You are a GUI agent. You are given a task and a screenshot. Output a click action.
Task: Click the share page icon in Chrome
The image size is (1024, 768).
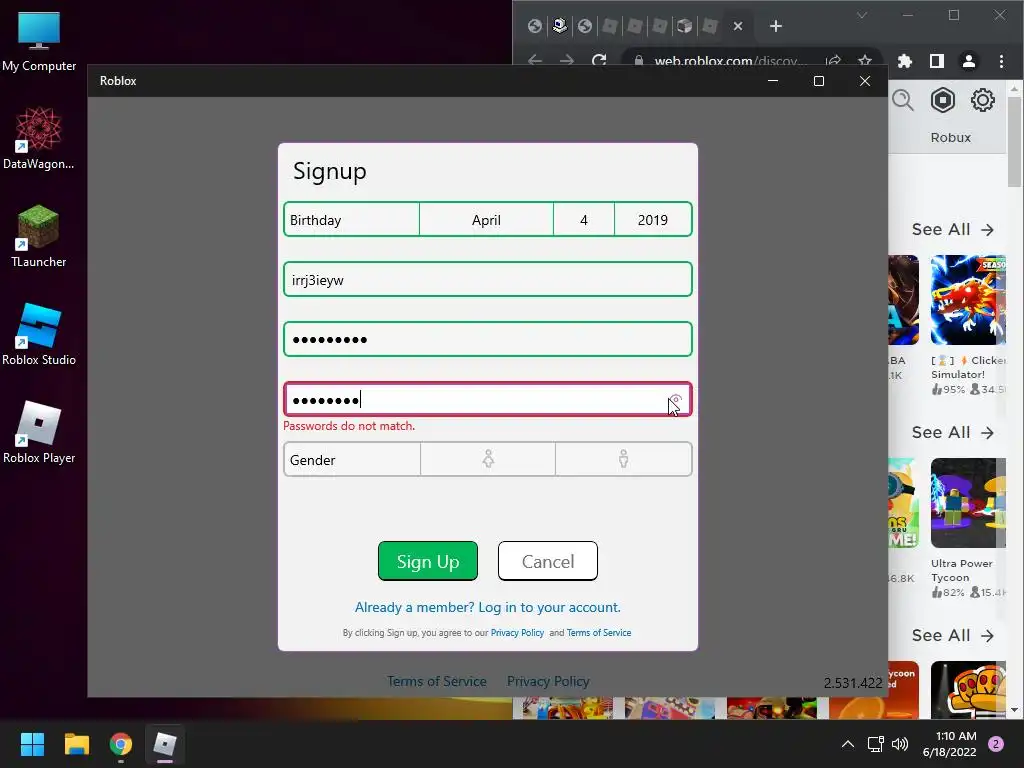(x=833, y=61)
